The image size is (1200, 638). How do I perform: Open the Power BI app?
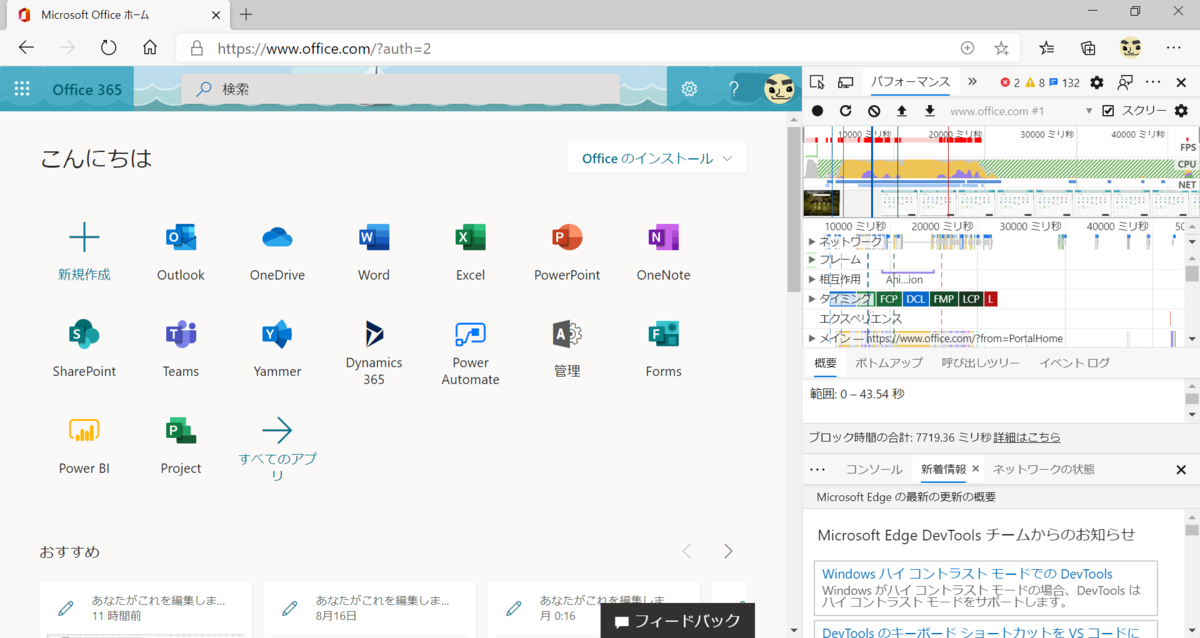[84, 445]
